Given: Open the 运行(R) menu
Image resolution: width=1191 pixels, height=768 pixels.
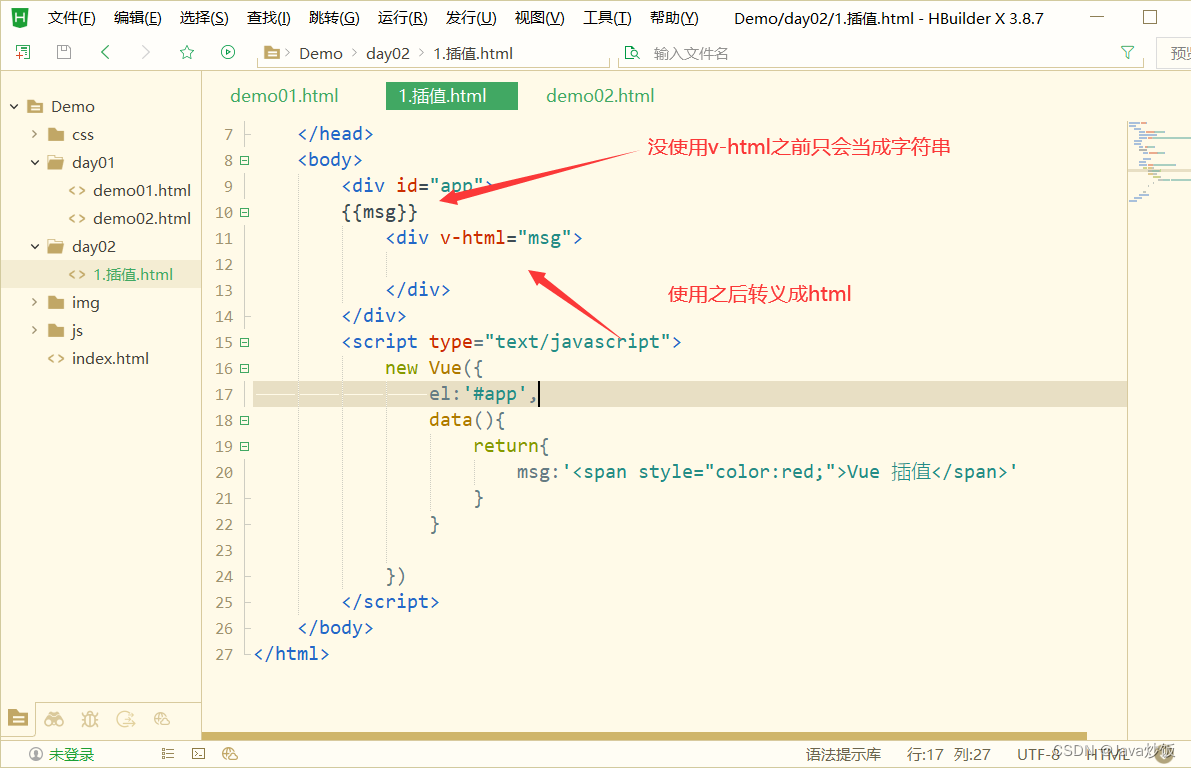Looking at the screenshot, I should pos(403,18).
